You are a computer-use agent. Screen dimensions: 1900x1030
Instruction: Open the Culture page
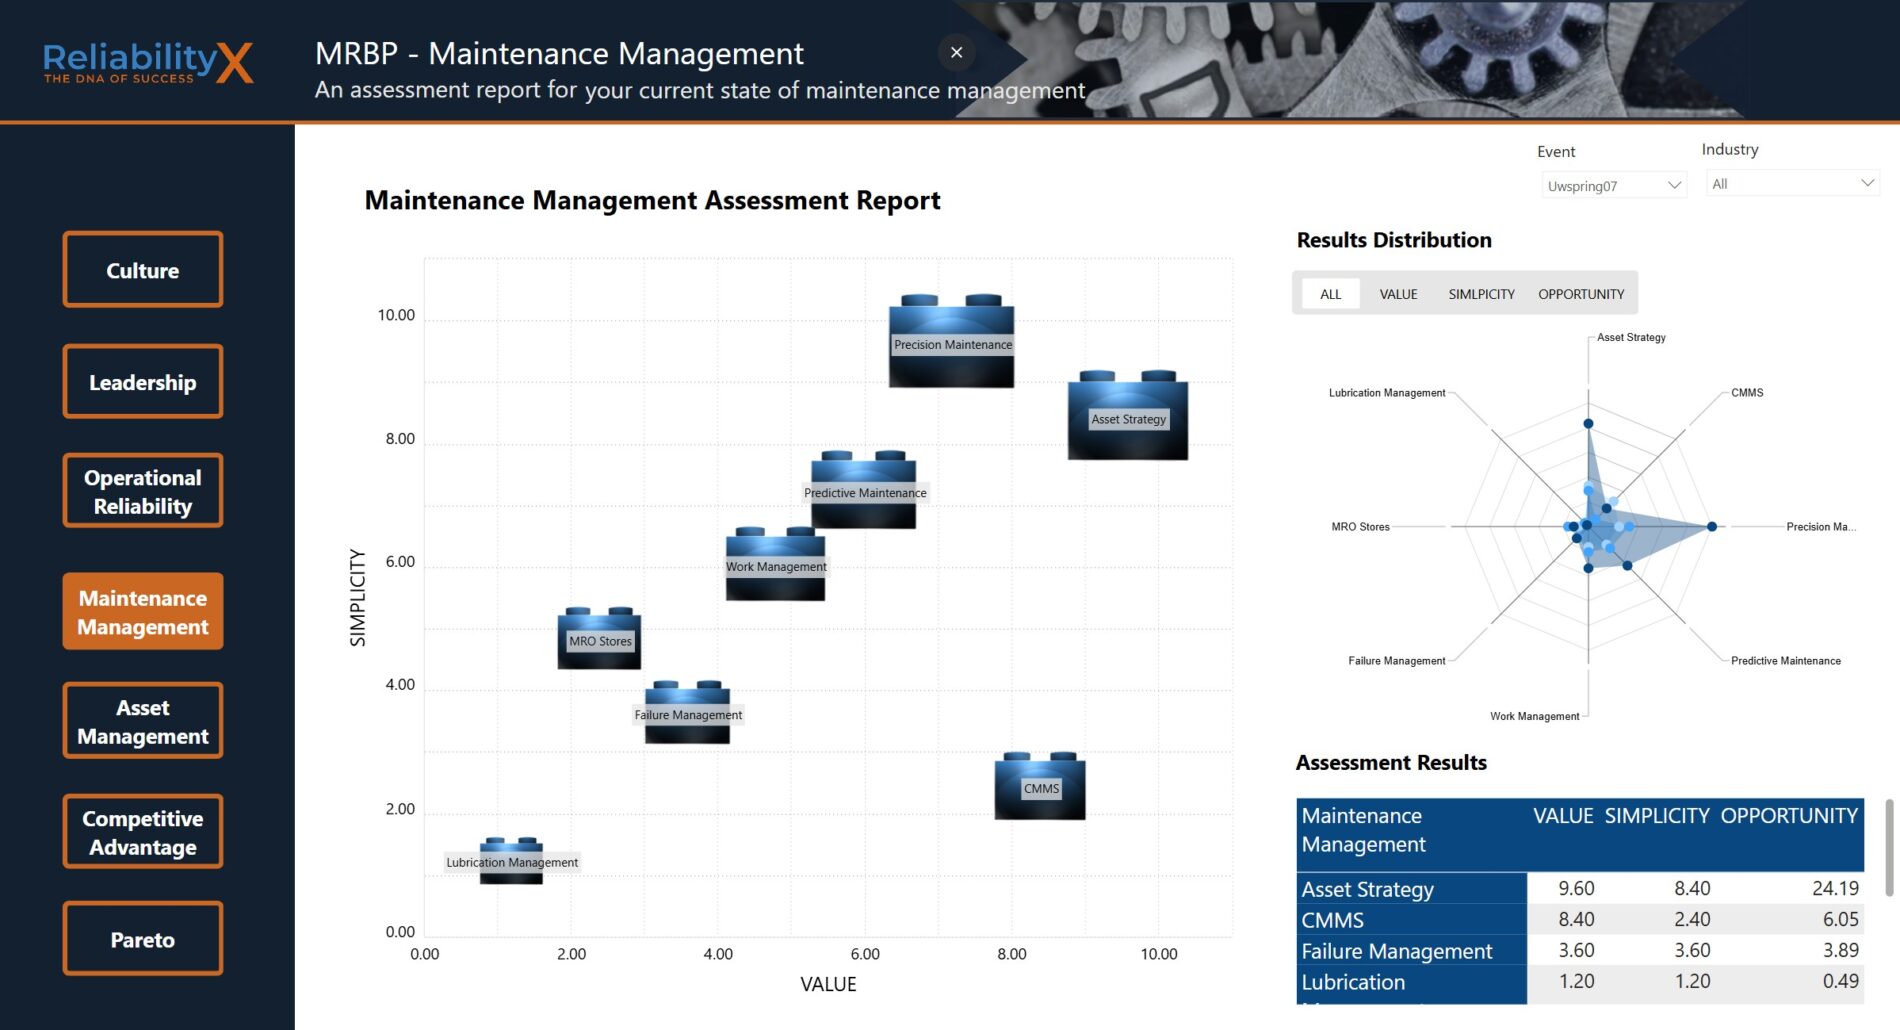click(143, 270)
